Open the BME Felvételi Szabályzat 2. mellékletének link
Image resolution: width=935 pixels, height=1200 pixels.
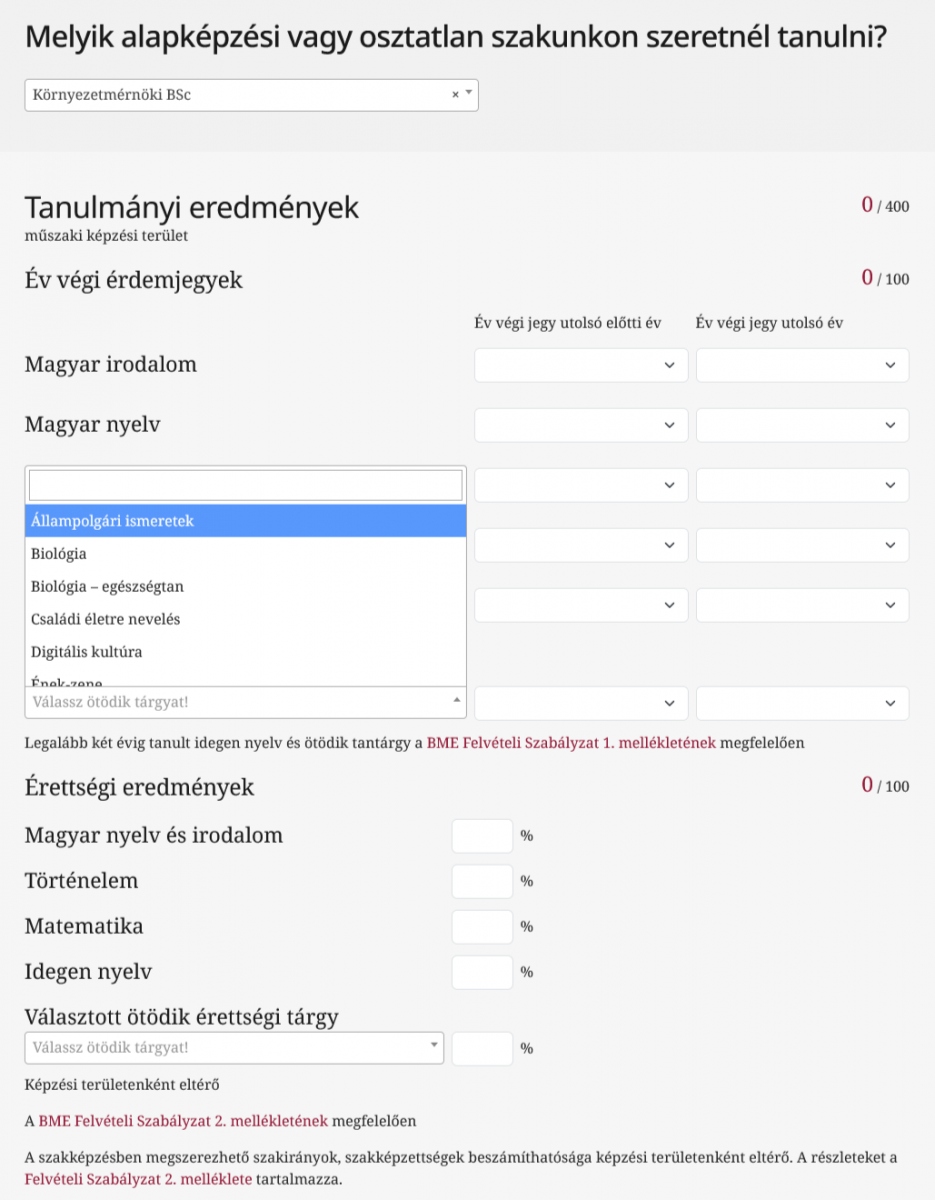point(183,1120)
